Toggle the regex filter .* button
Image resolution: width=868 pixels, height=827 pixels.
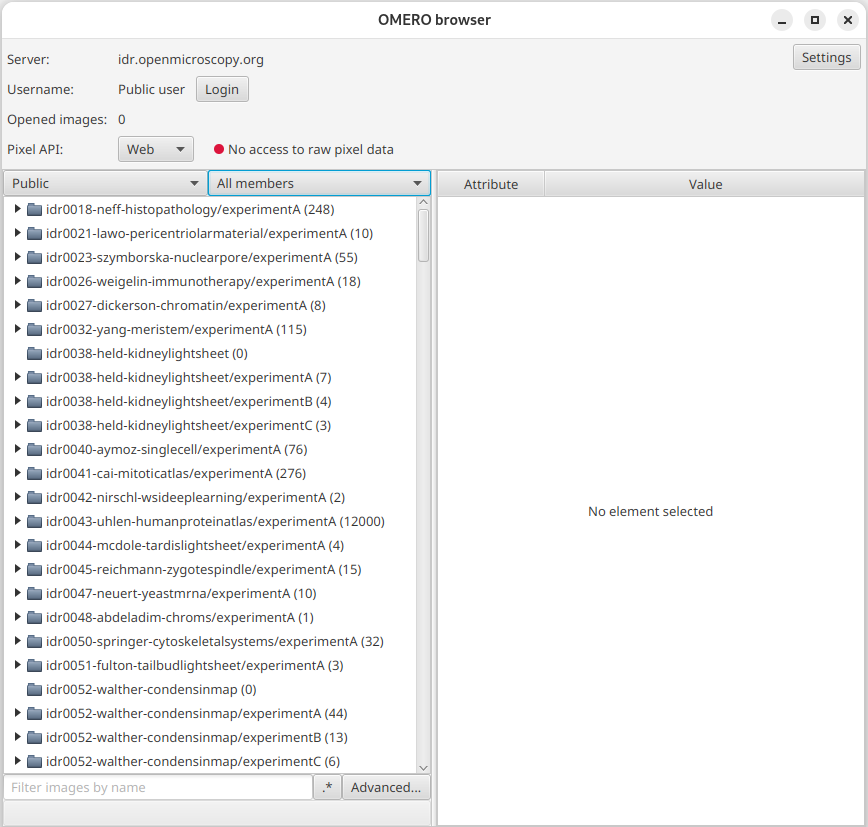click(x=327, y=787)
